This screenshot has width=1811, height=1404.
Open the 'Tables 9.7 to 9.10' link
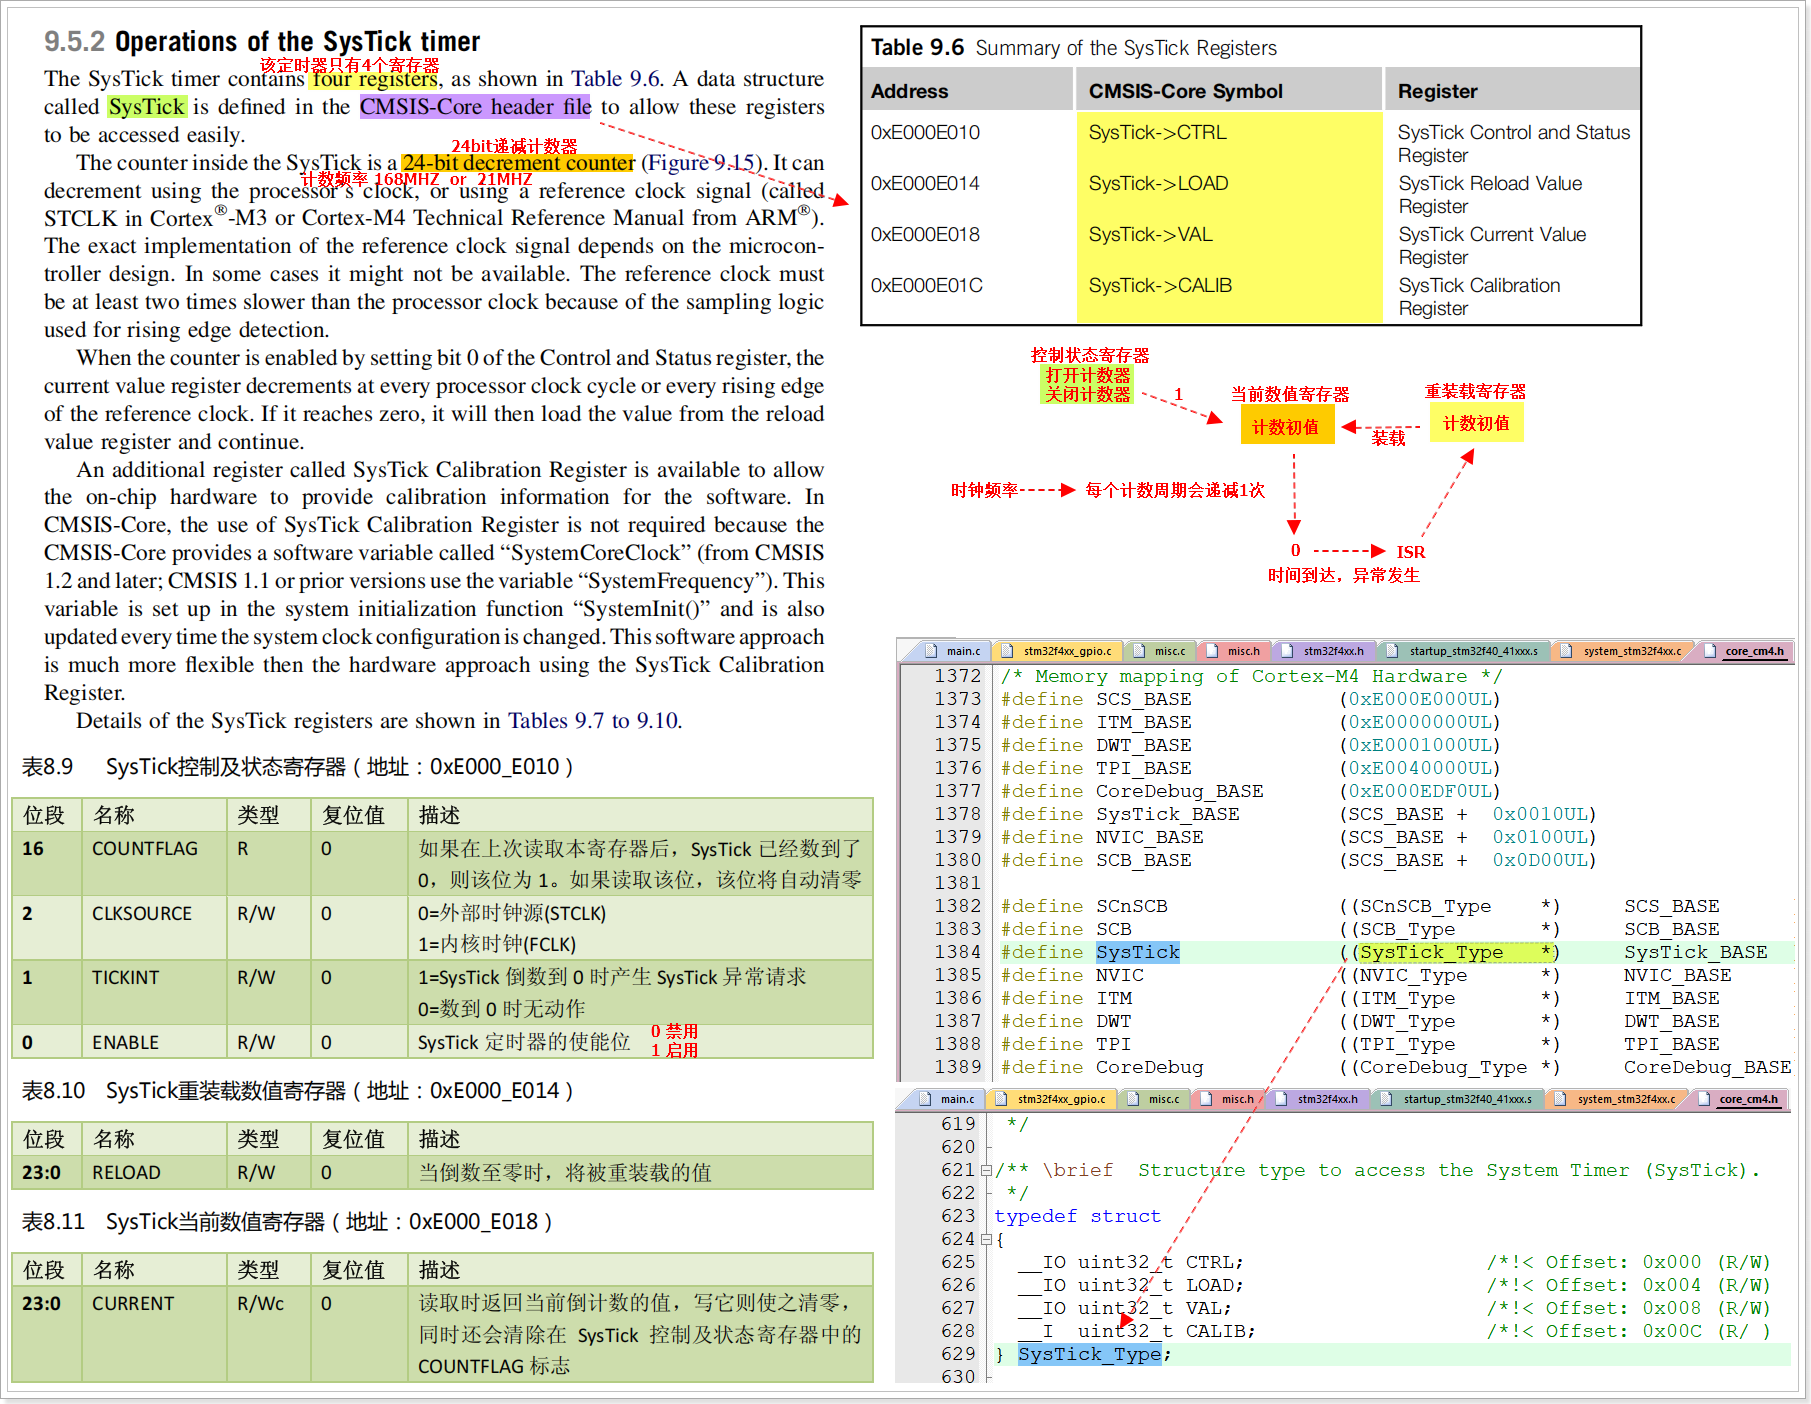coord(593,721)
